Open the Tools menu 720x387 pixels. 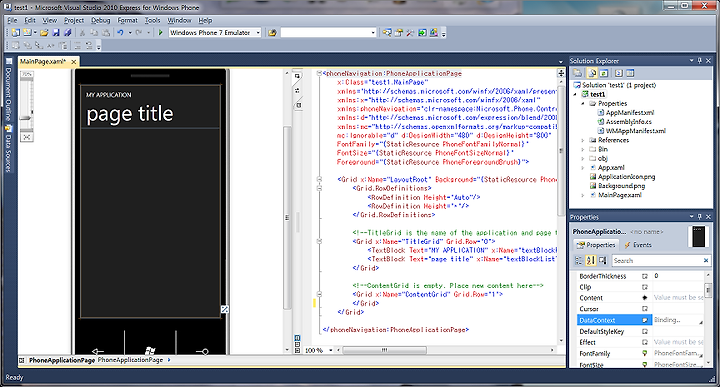pyautogui.click(x=152, y=20)
